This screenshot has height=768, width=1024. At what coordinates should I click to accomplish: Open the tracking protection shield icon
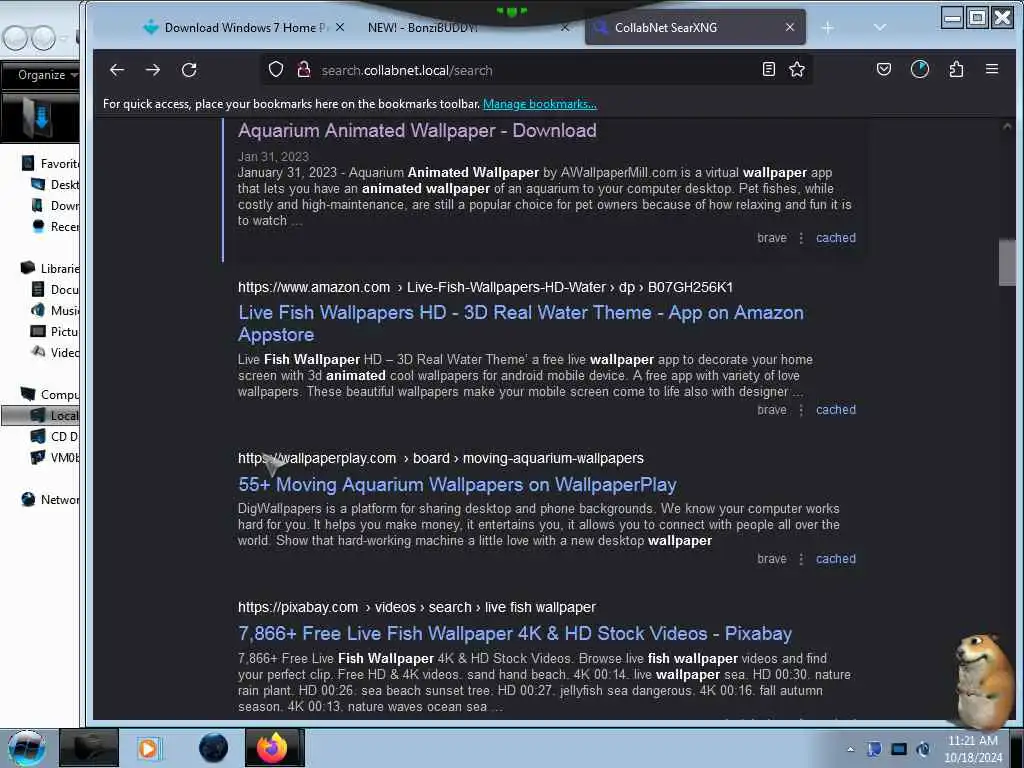point(276,69)
